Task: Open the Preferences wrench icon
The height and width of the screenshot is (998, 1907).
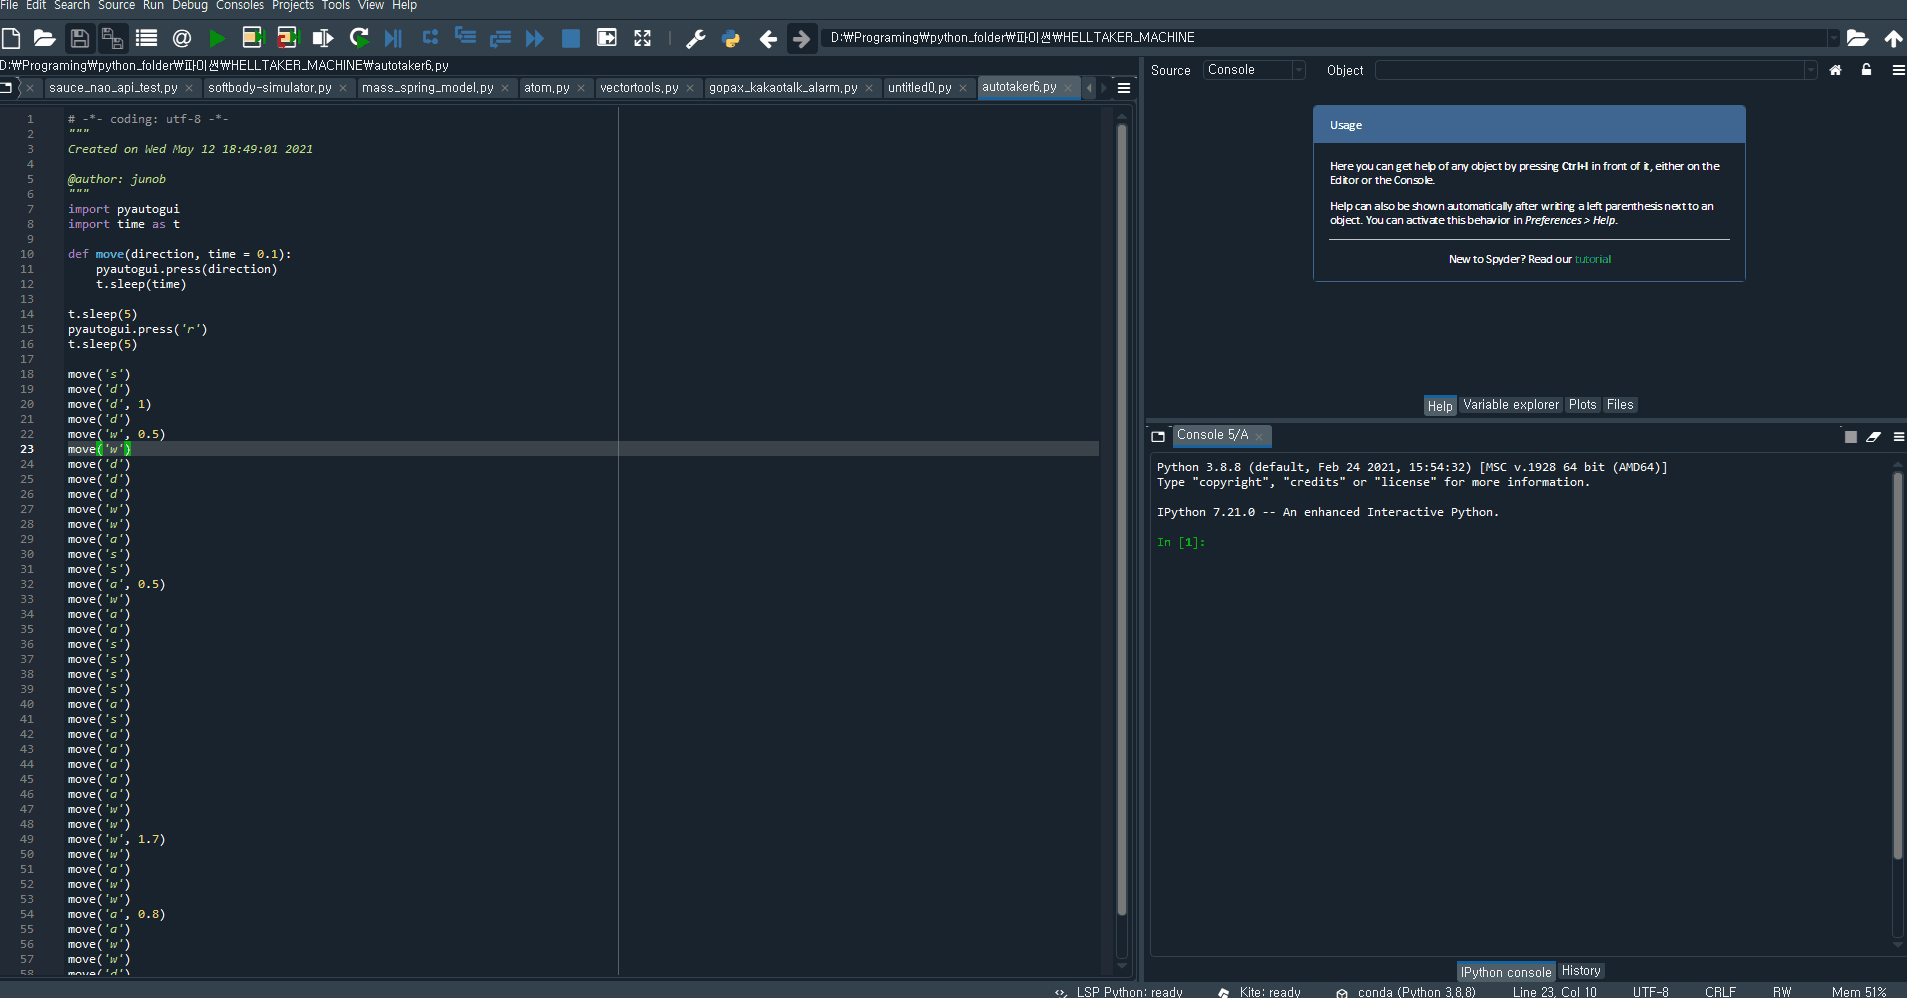Action: click(x=695, y=38)
